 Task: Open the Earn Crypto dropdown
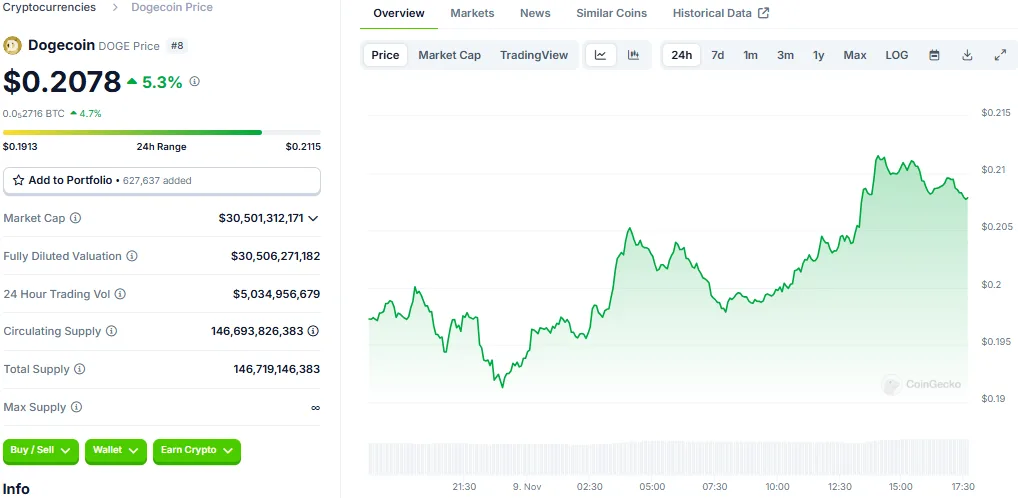click(197, 451)
